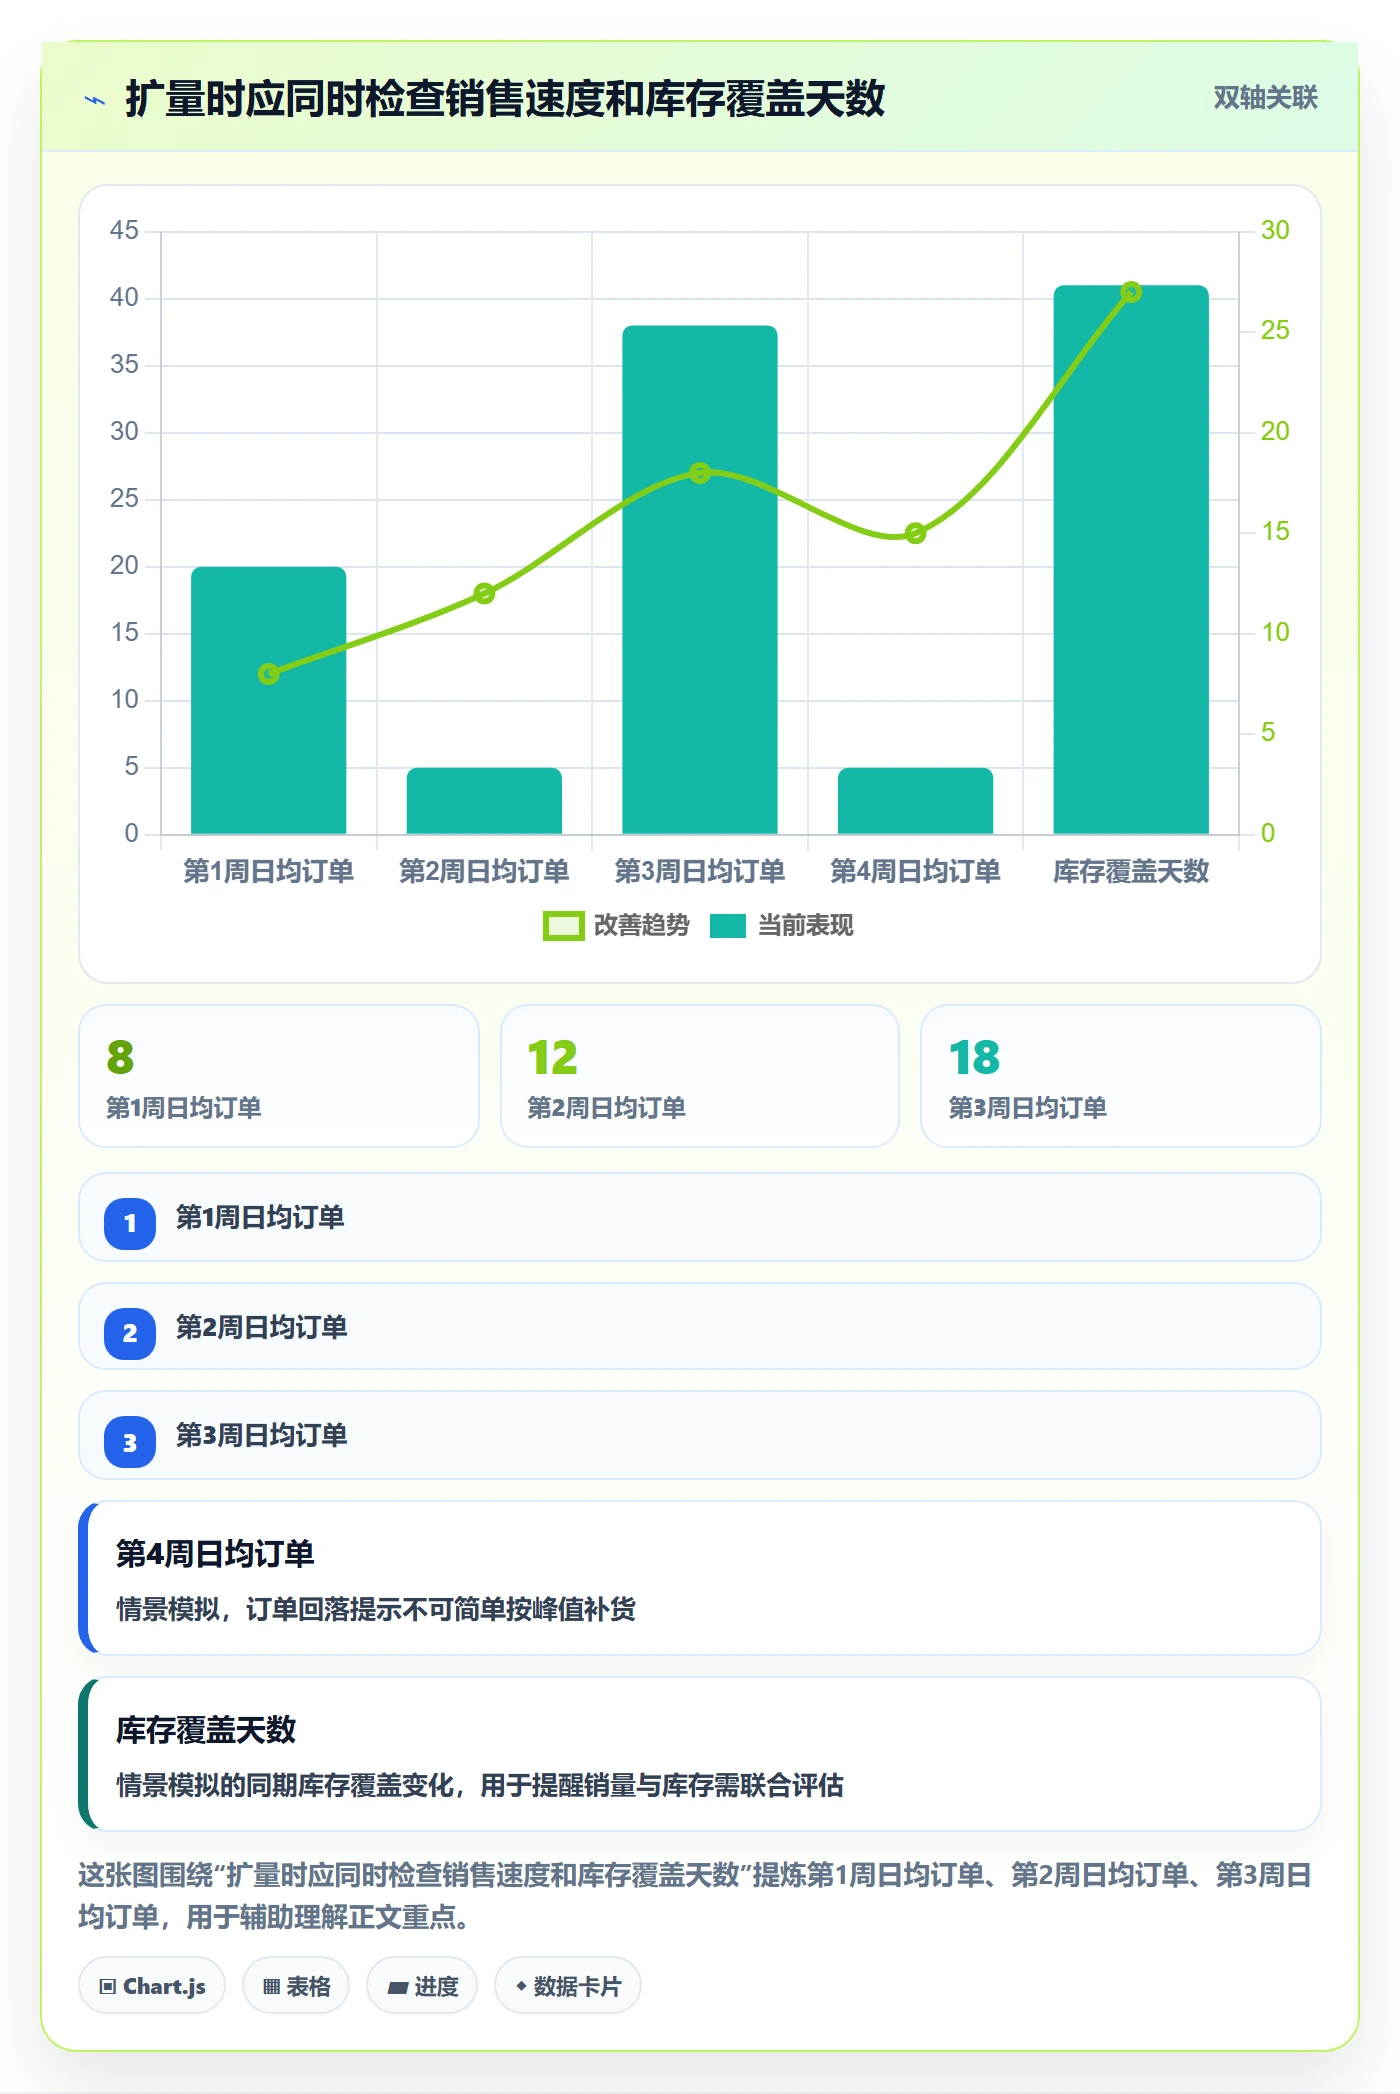1400x2094 pixels.
Task: Click the lightning icon beside the title
Action: [95, 100]
